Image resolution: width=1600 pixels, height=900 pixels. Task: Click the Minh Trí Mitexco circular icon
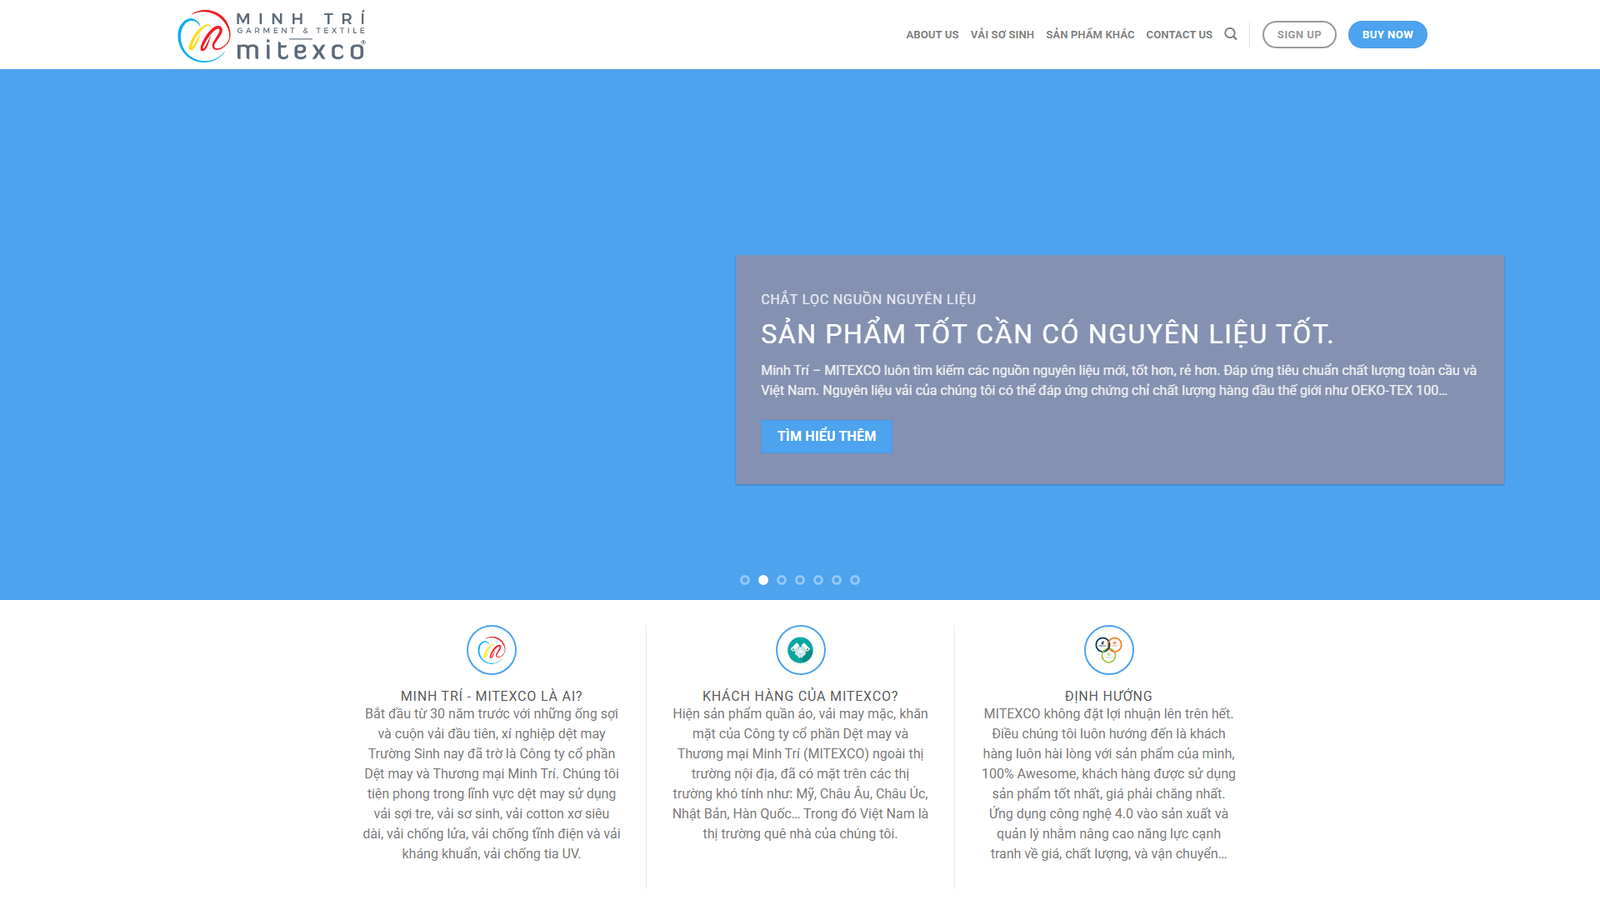click(x=491, y=650)
